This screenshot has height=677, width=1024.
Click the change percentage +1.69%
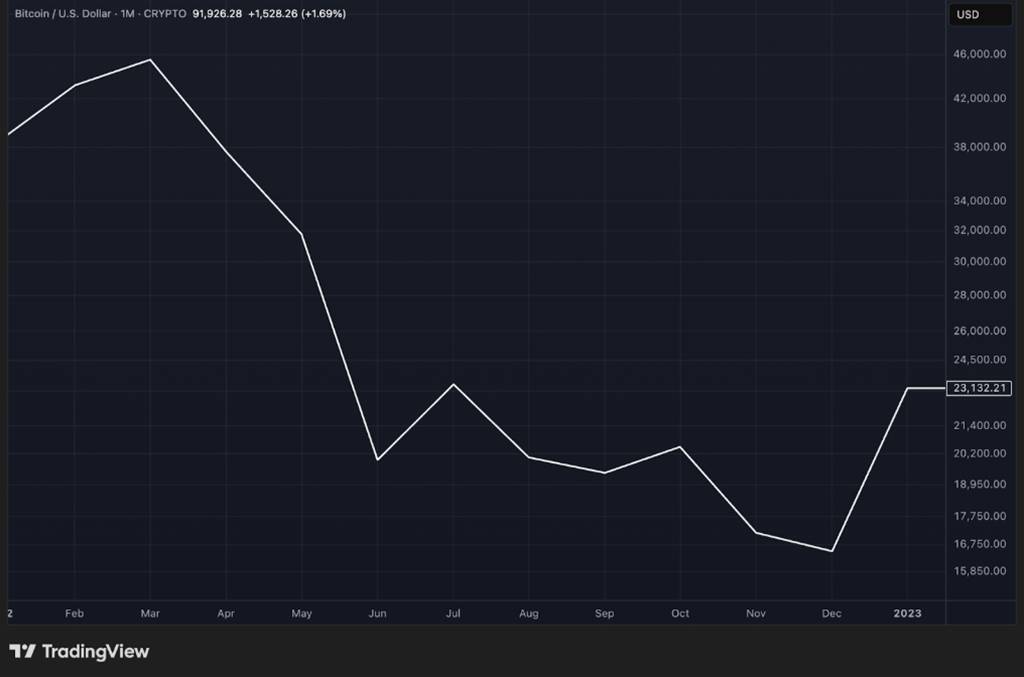[x=324, y=14]
